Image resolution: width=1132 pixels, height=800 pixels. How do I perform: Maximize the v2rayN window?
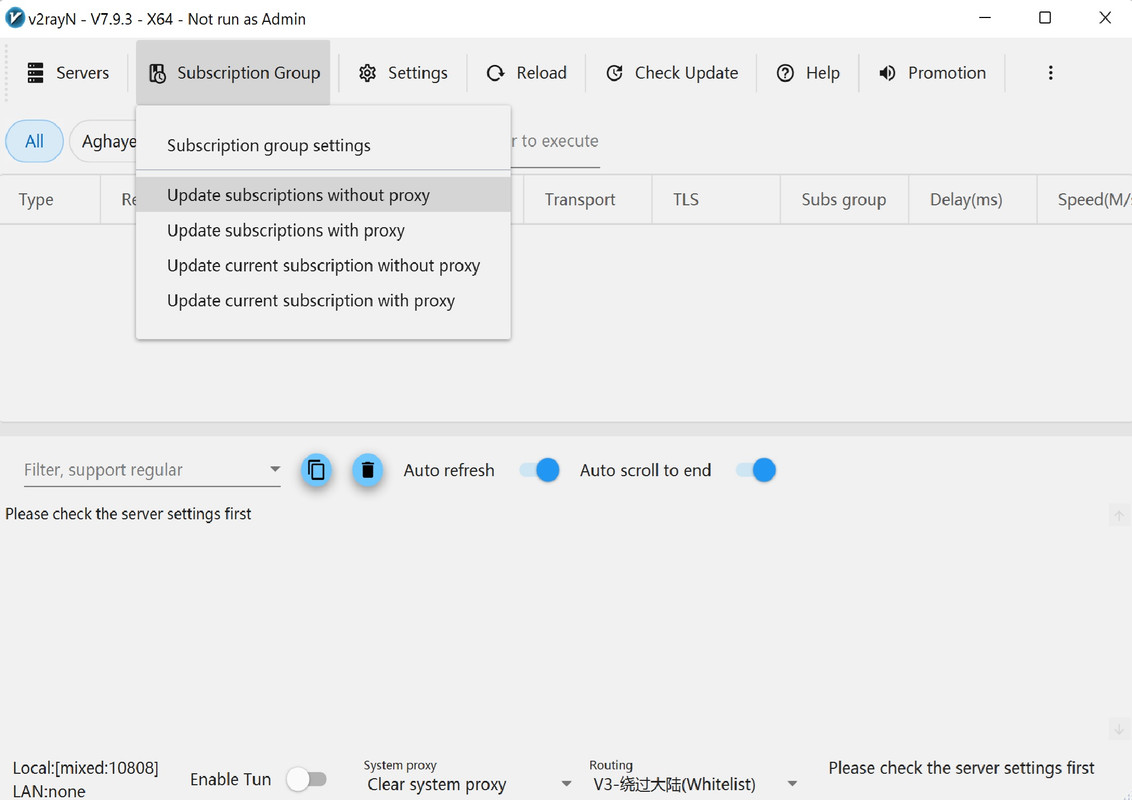[x=1045, y=18]
